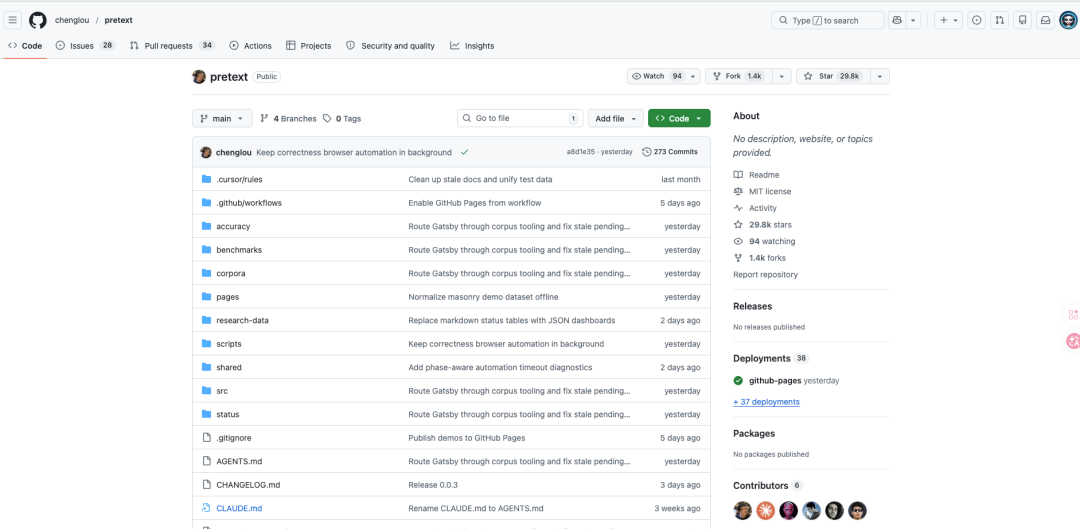Open the .gitignore file
Screen dimensions: 1080x529
(x=232, y=437)
